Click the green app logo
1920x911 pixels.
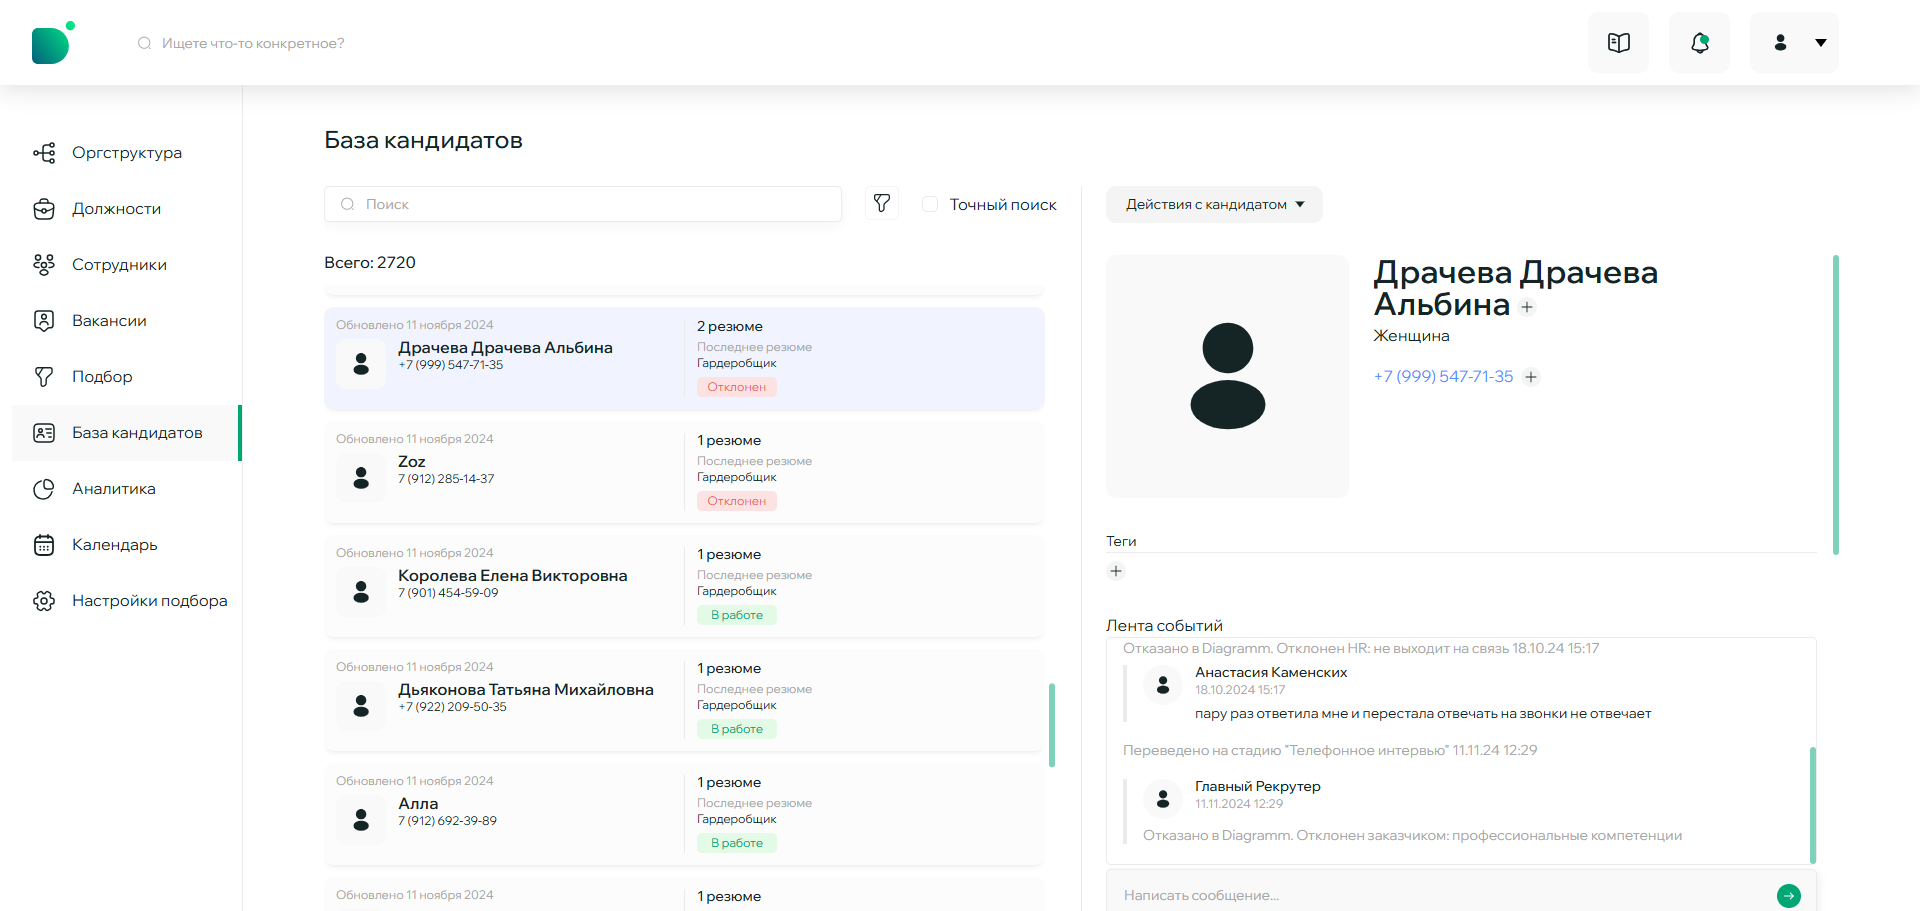click(x=53, y=43)
